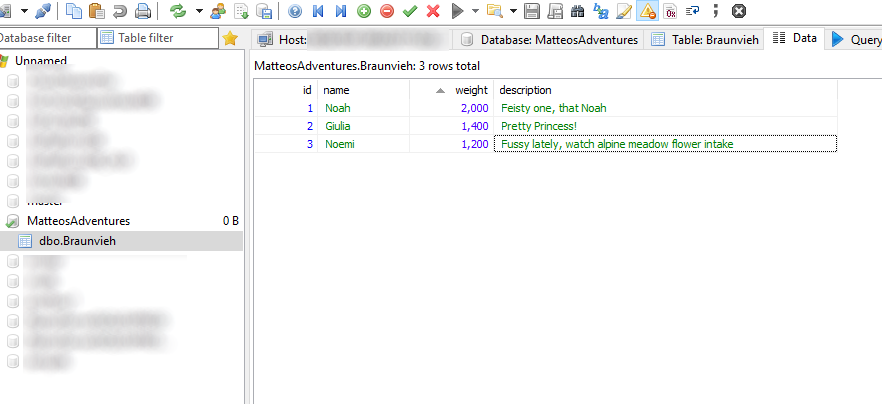Click the '0 B' size next to MatteosAdventures
Image resolution: width=882 pixels, height=404 pixels.
coord(231,221)
